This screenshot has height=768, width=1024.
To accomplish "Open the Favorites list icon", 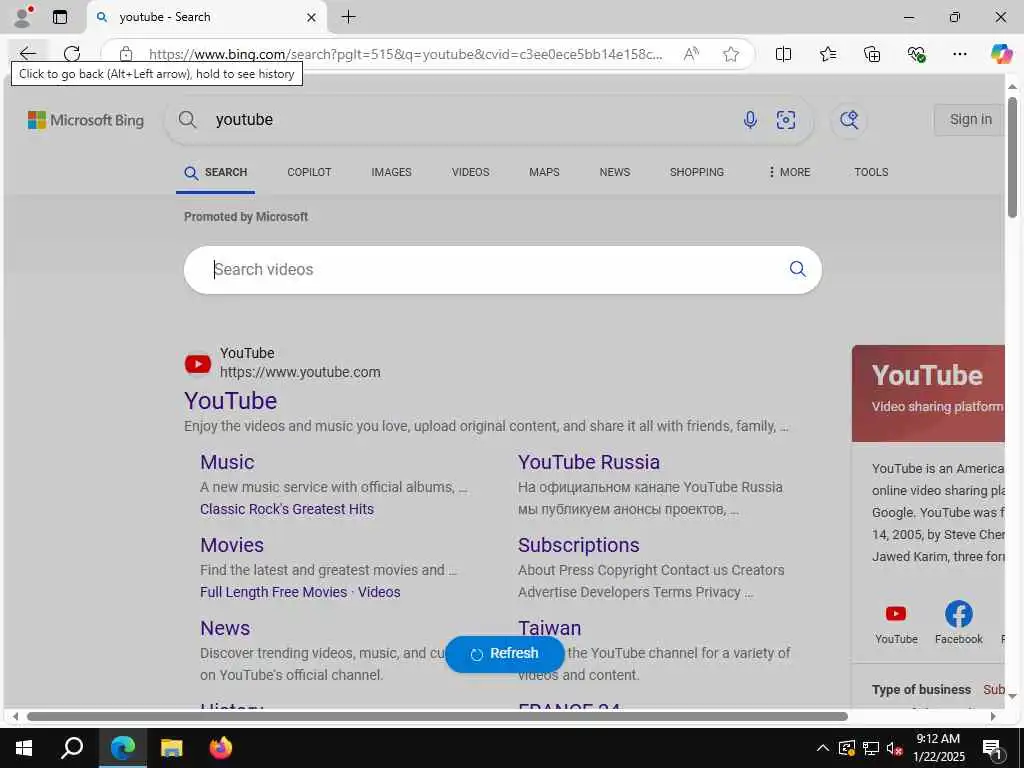I will (x=827, y=54).
